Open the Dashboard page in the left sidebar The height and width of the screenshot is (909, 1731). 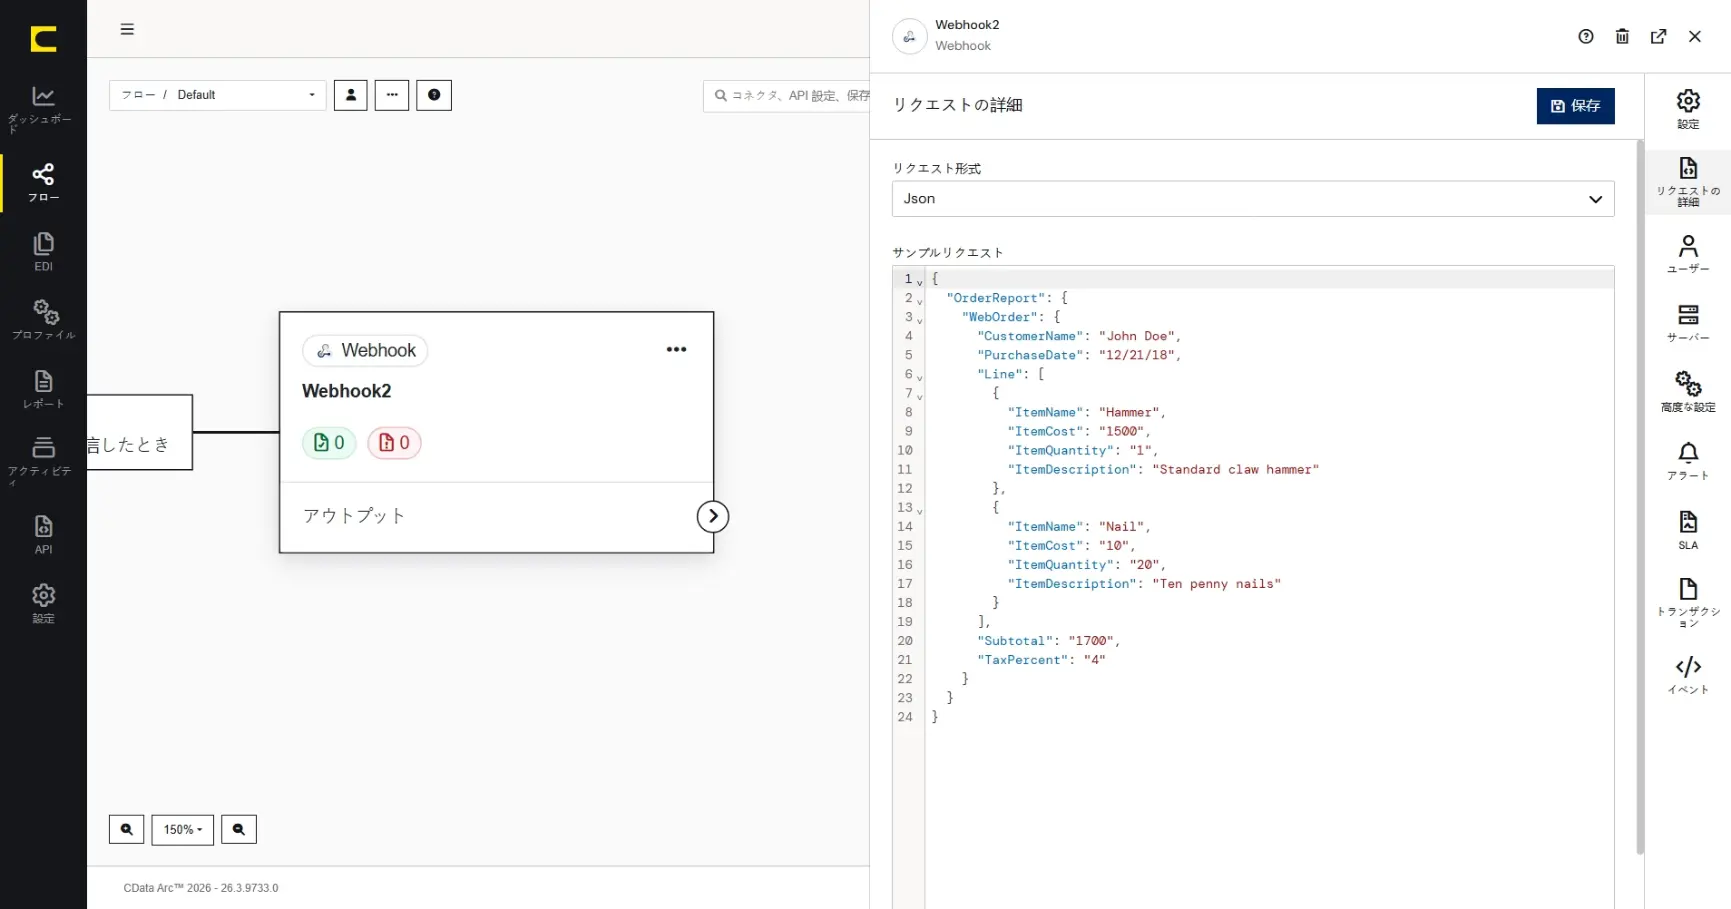tap(43, 108)
